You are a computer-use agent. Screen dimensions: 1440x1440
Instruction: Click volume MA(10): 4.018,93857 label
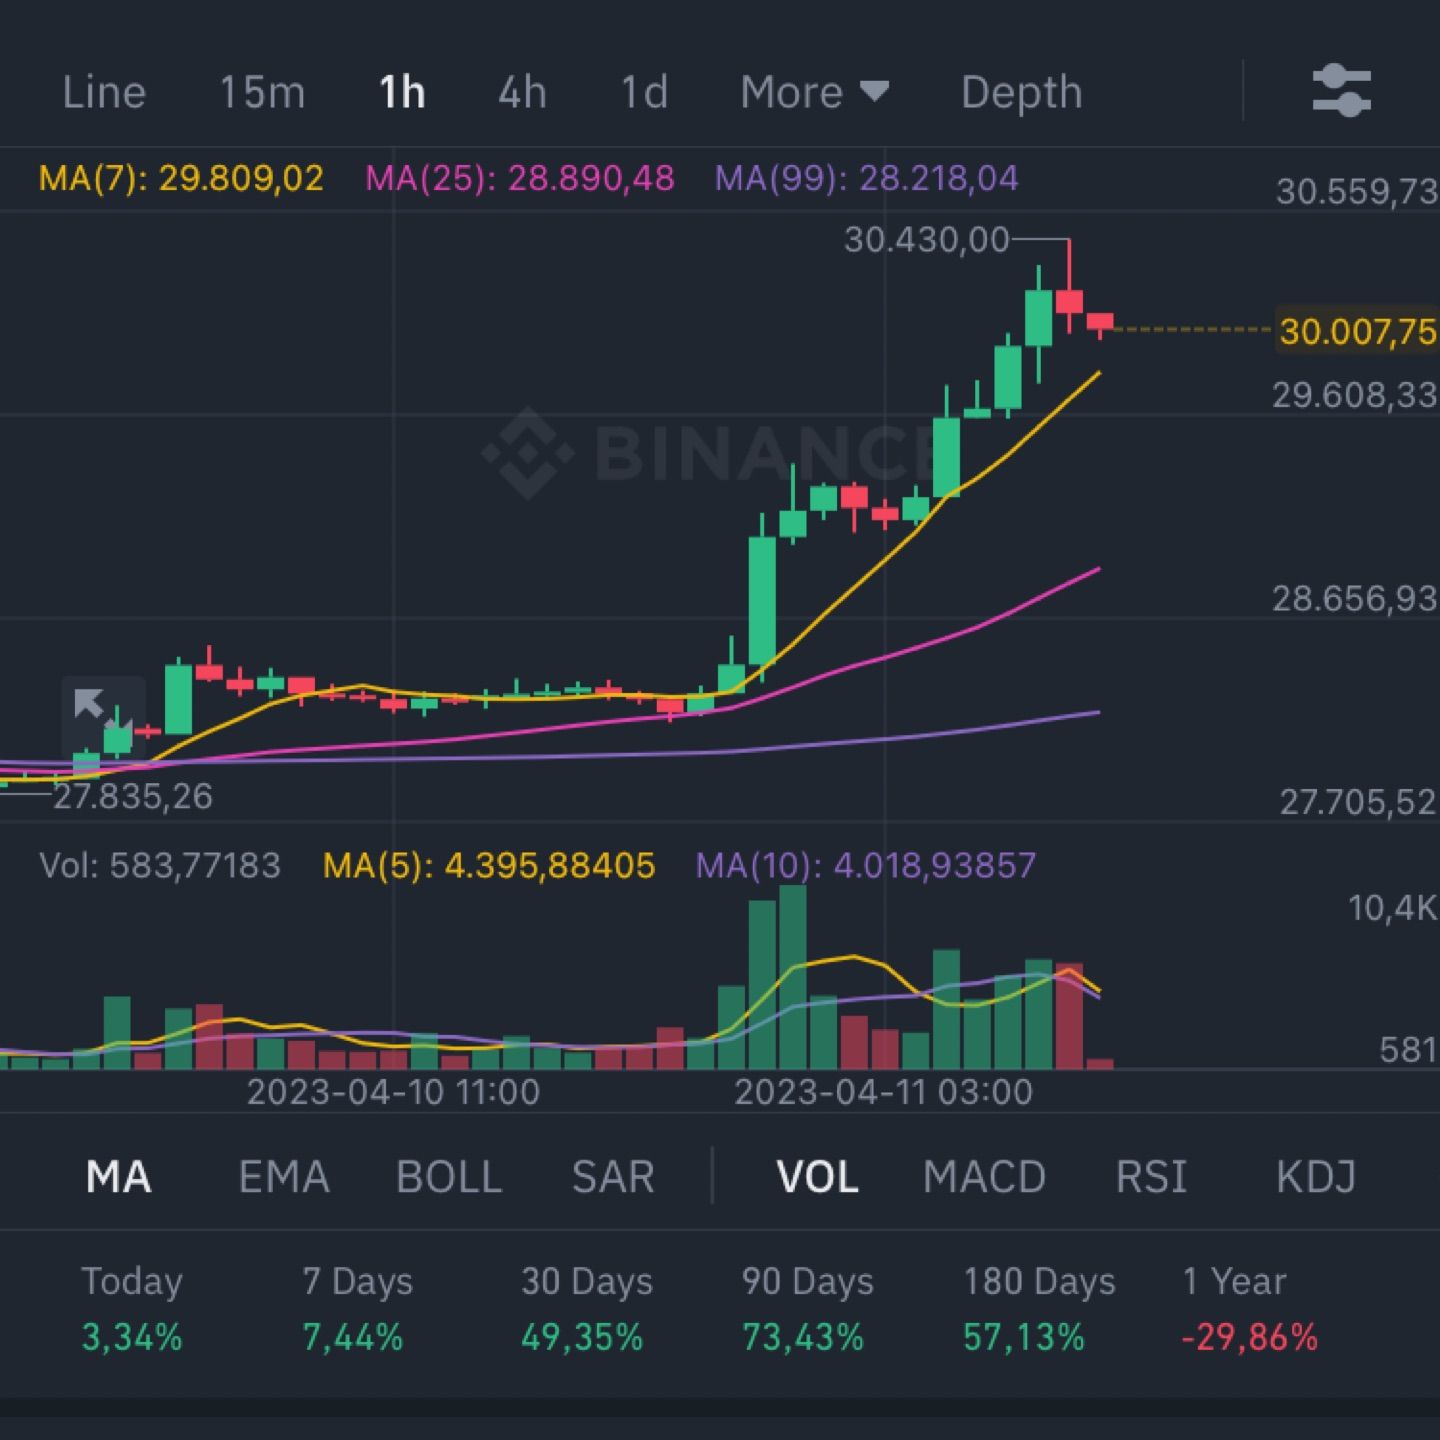[x=866, y=865]
